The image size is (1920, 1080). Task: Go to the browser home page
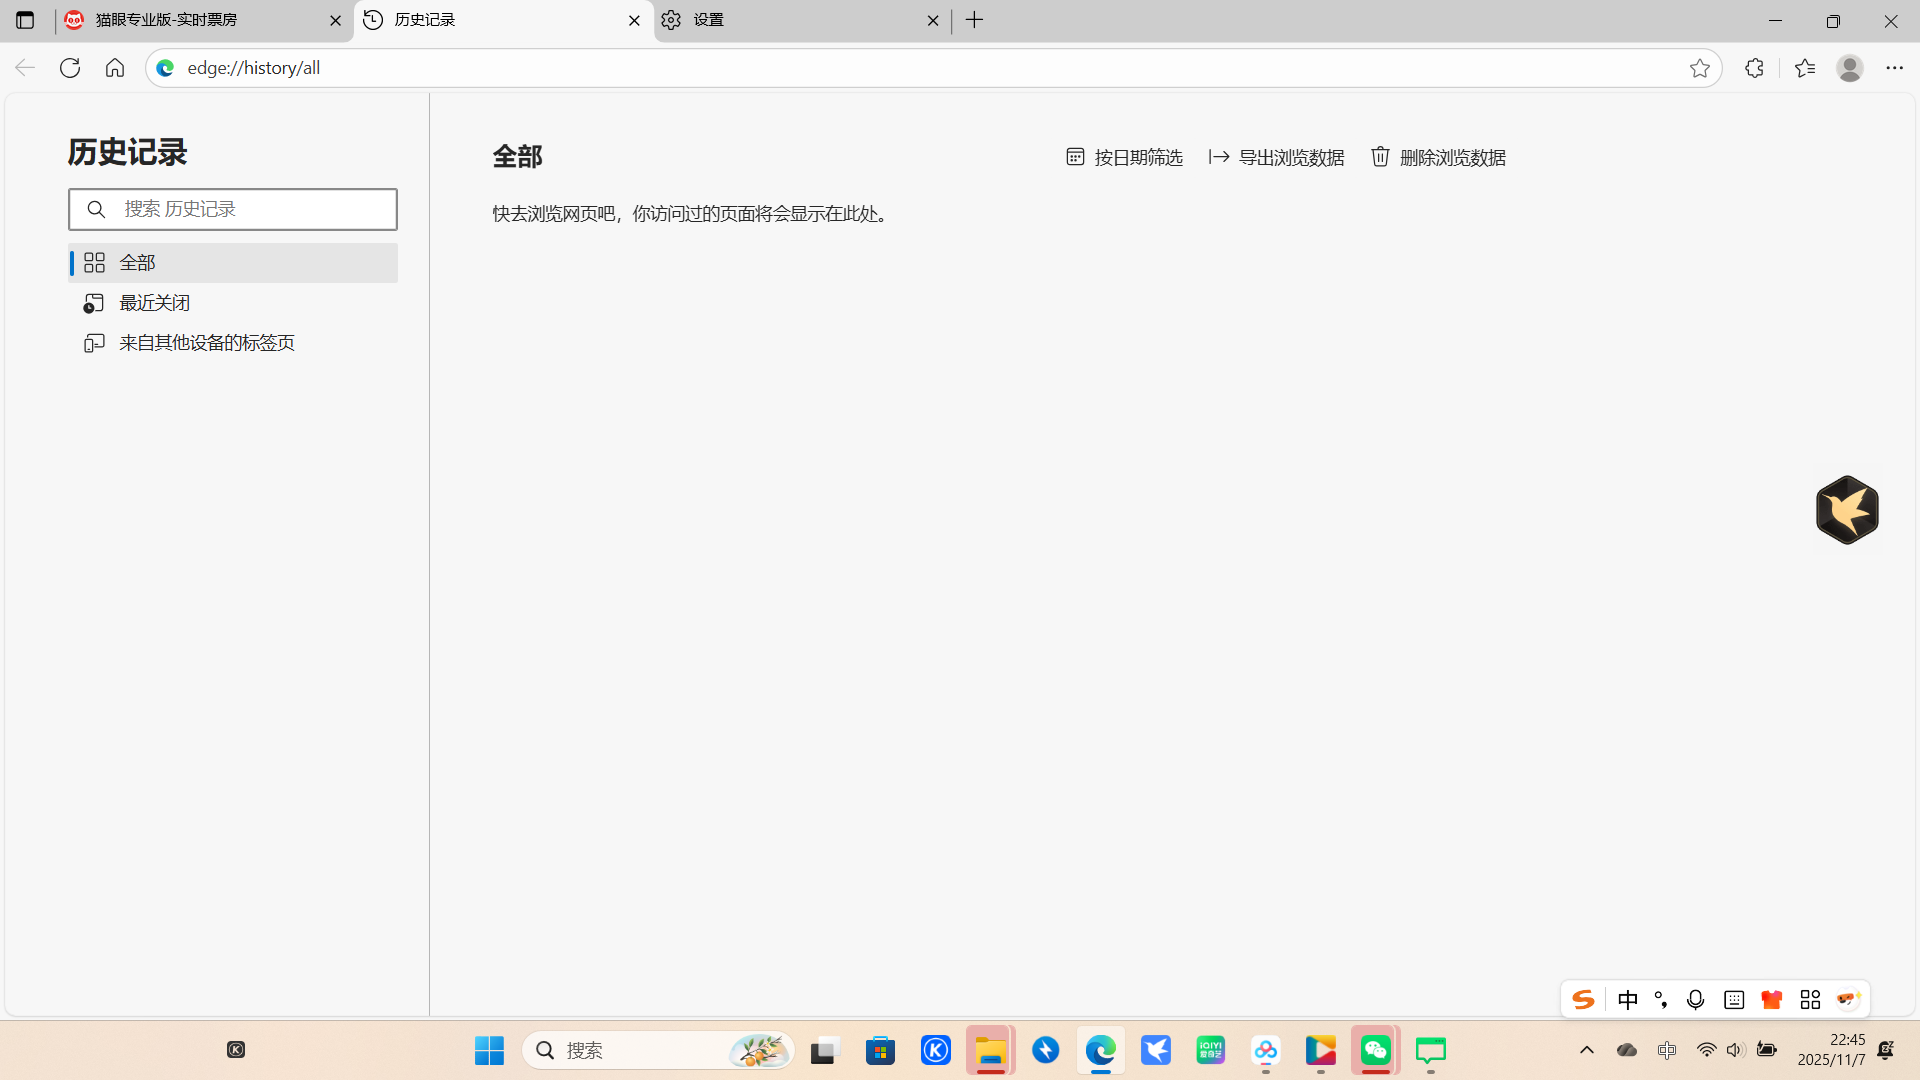click(x=115, y=68)
